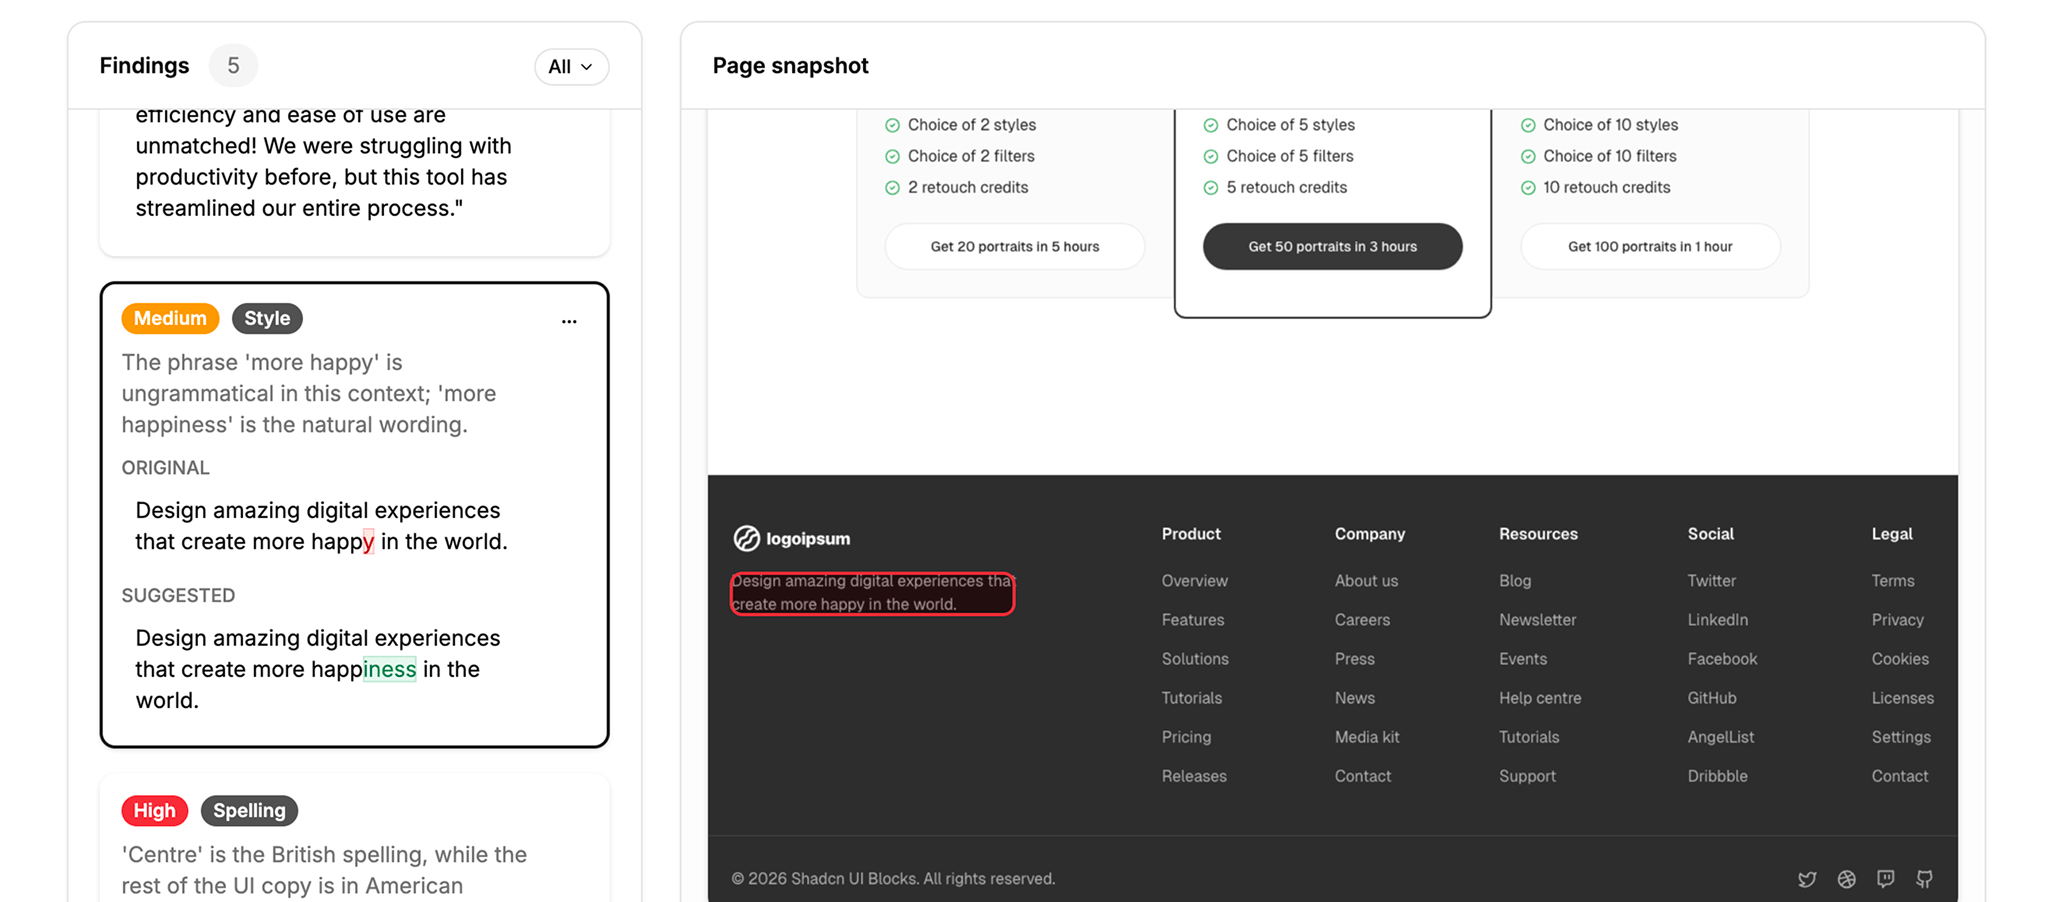The height and width of the screenshot is (902, 2050).
Task: Open the Contact link under Company
Action: click(1362, 776)
